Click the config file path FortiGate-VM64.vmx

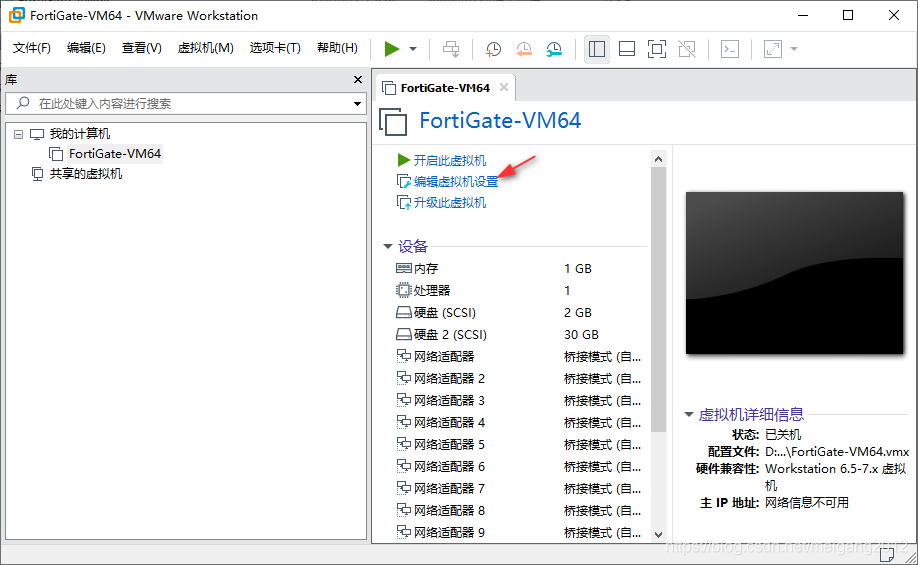837,452
